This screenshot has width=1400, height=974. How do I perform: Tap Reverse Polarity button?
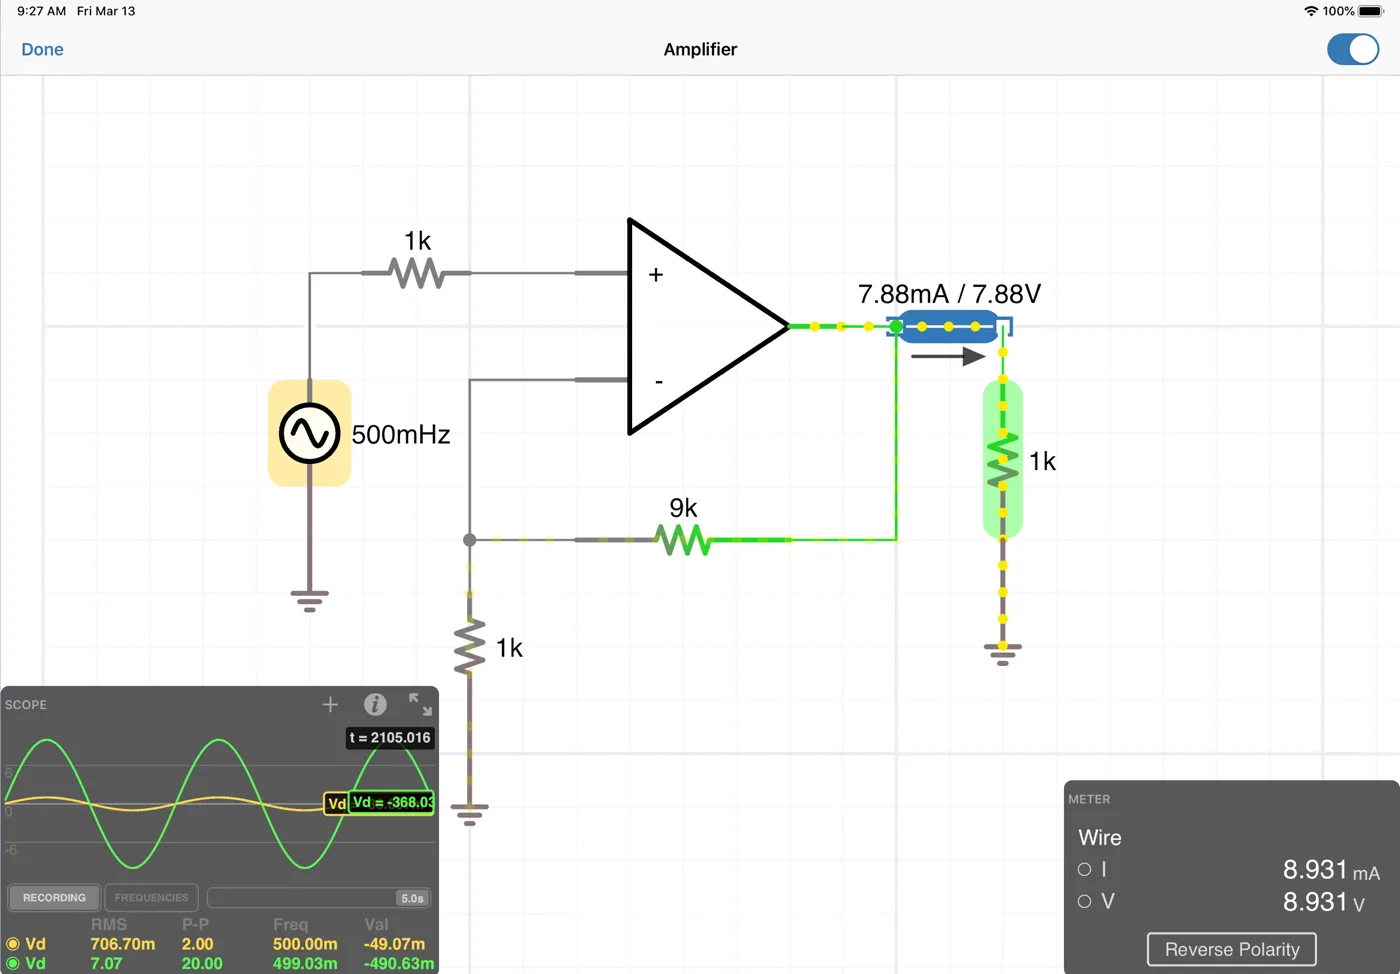[1232, 949]
